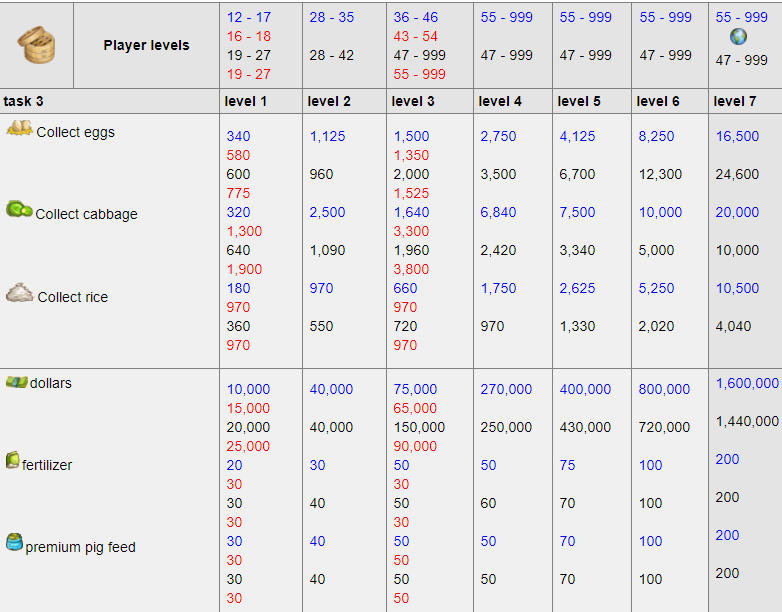Click the 270,000 dollars value in level 4
The width and height of the screenshot is (782, 612).
click(x=506, y=389)
